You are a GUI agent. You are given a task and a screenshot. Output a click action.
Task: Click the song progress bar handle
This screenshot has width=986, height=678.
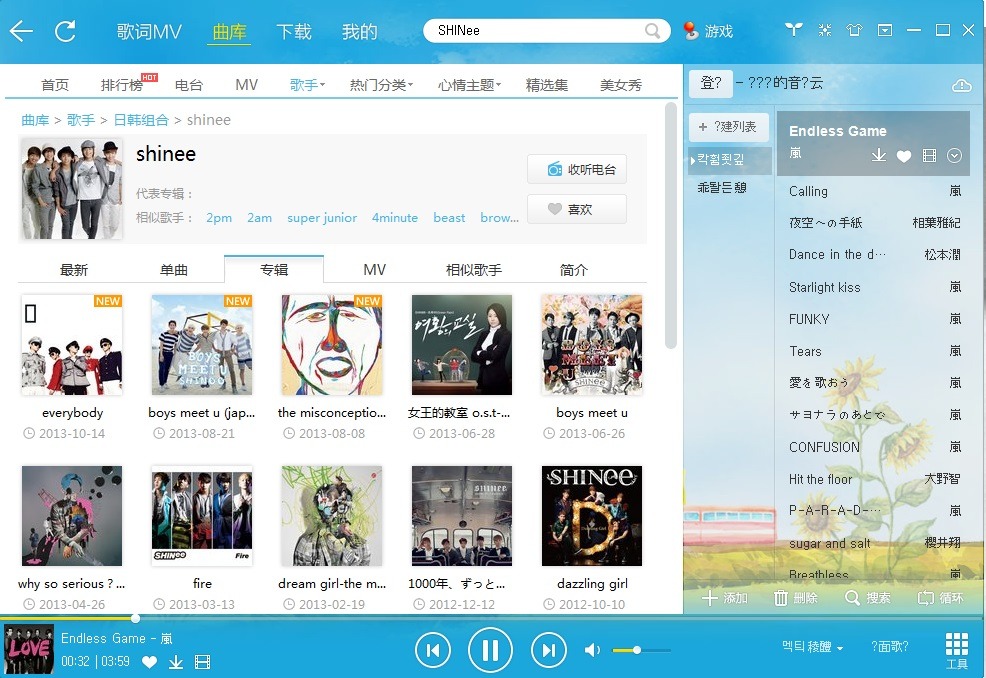click(135, 618)
